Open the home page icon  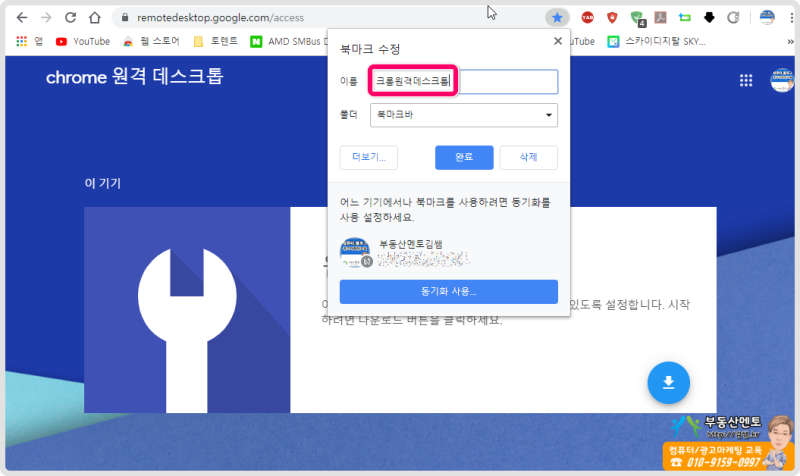(94, 18)
